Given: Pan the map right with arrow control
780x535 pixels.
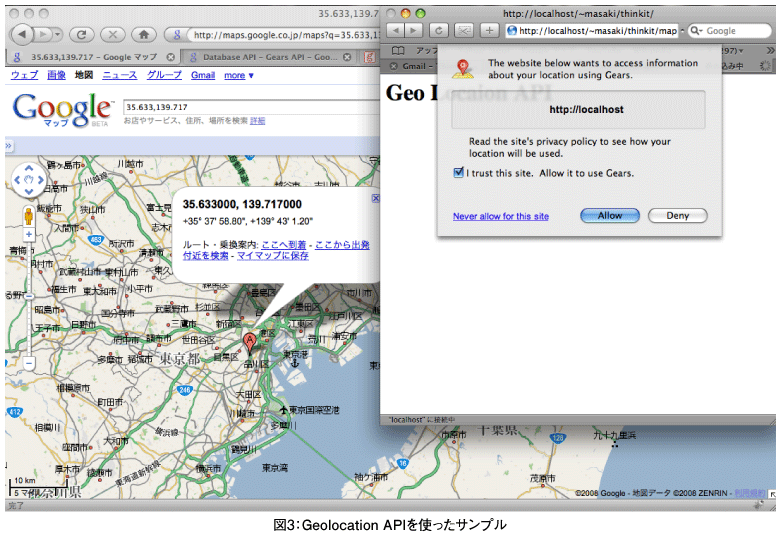Looking at the screenshot, I should [40, 180].
